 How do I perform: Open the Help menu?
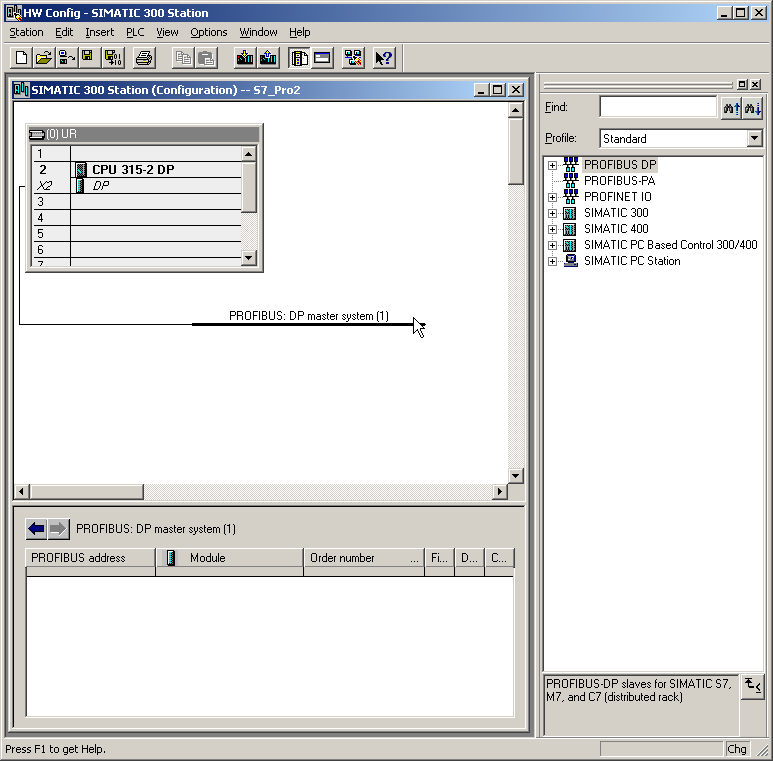point(300,33)
